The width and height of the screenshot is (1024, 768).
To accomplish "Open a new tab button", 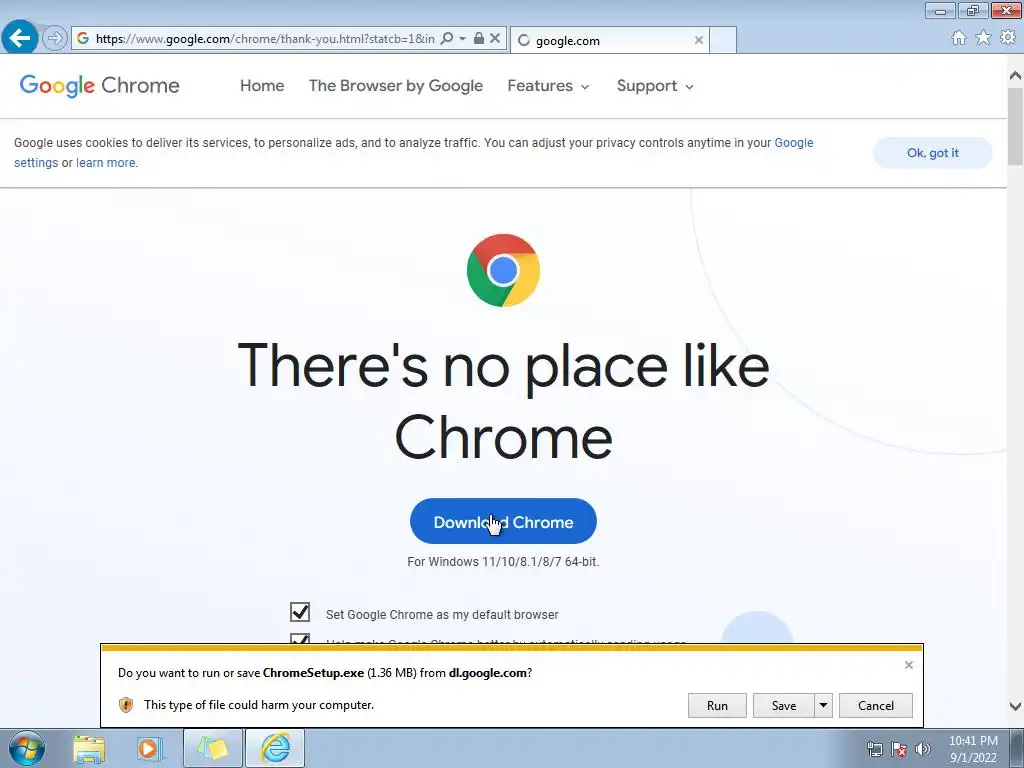I will click(723, 40).
